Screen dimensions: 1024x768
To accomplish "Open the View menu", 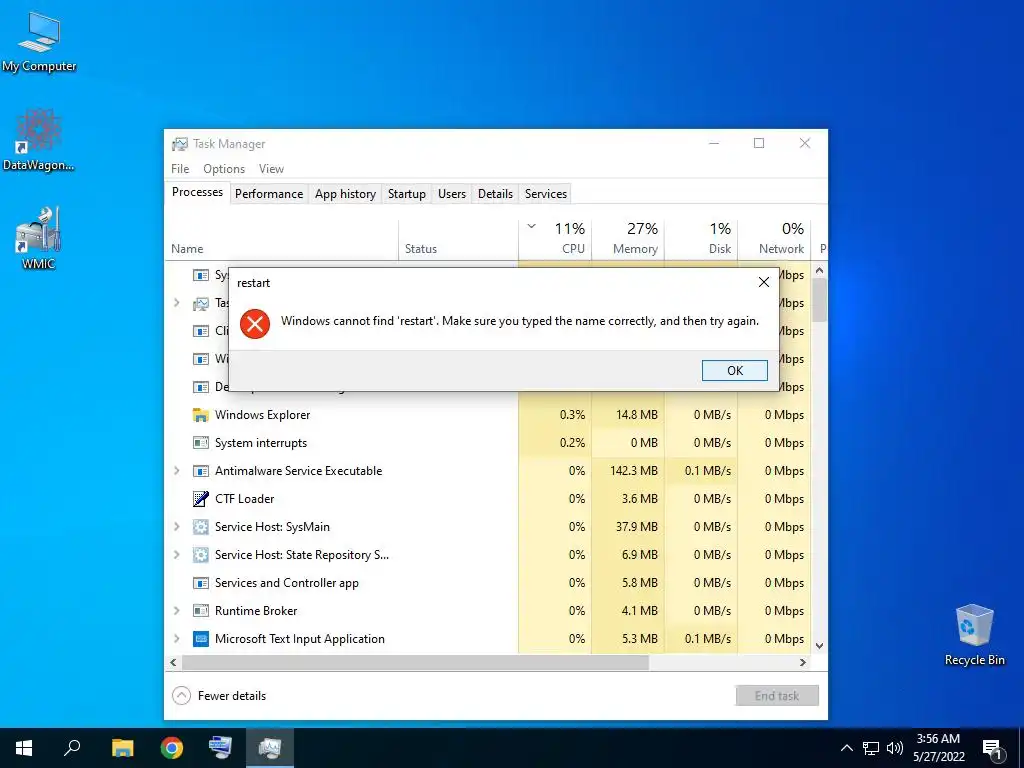I will [271, 168].
